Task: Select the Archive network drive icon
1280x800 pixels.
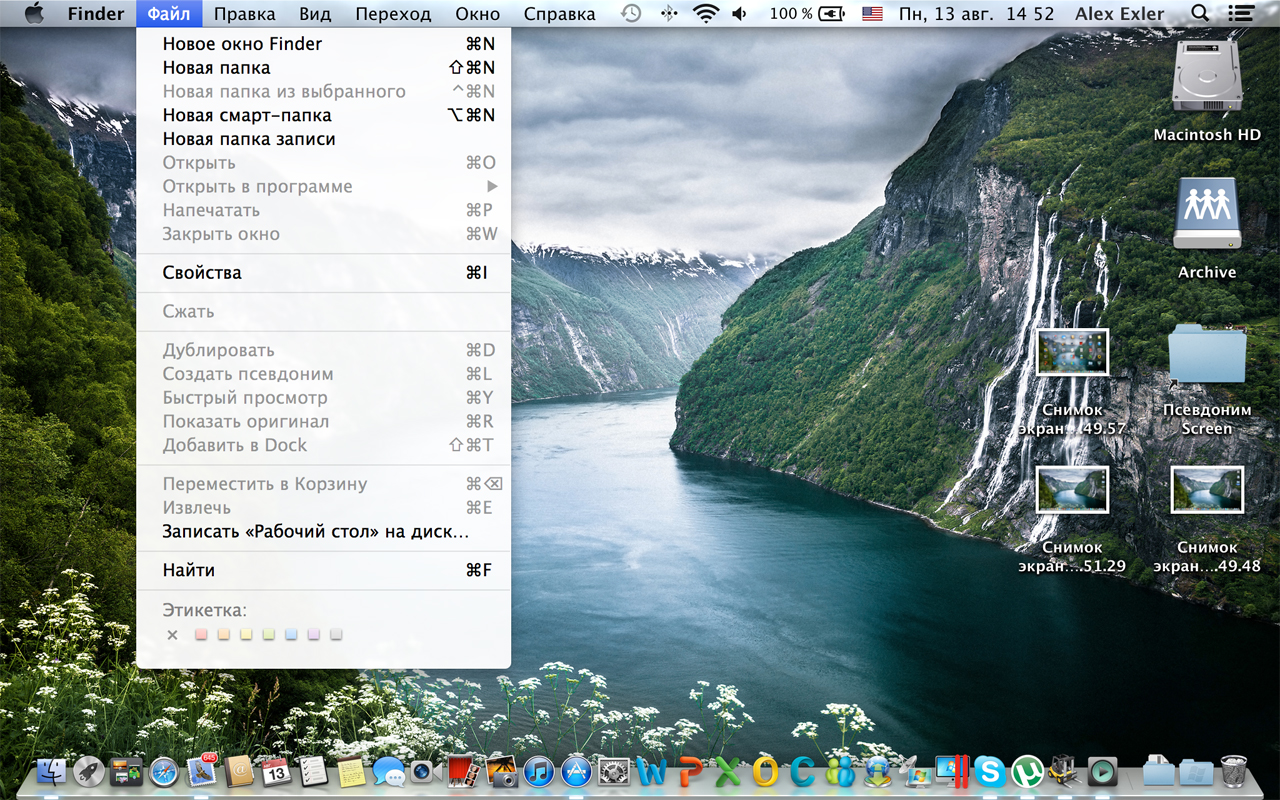Action: click(x=1207, y=214)
